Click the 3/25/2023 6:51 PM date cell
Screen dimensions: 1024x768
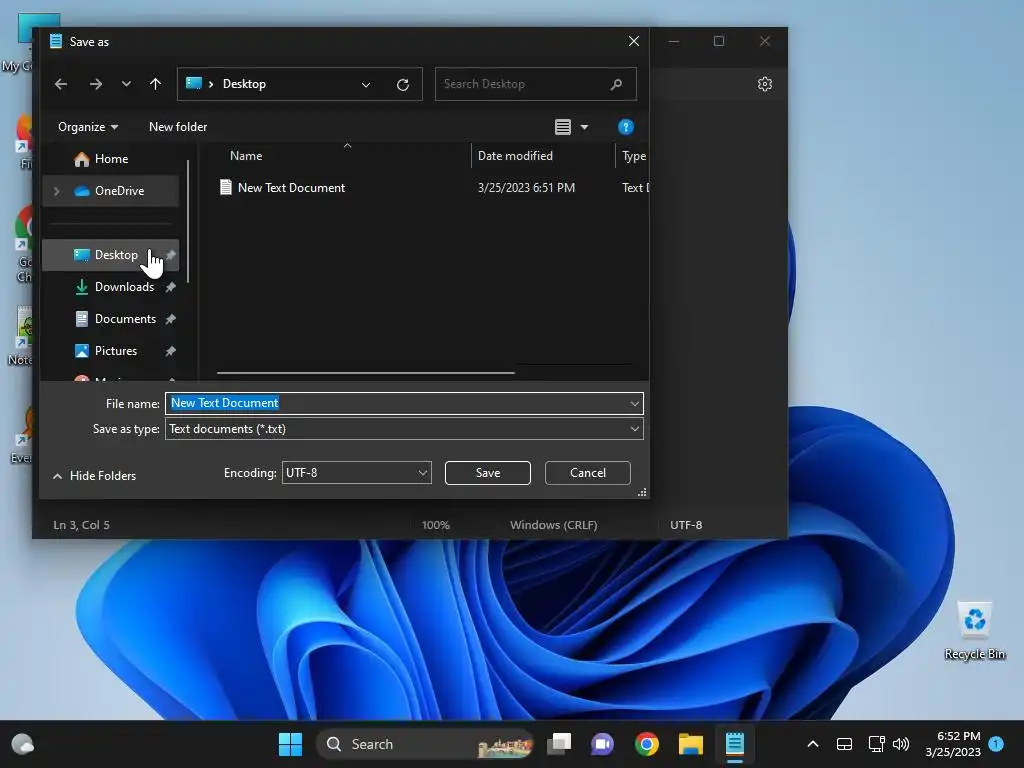[x=526, y=188]
